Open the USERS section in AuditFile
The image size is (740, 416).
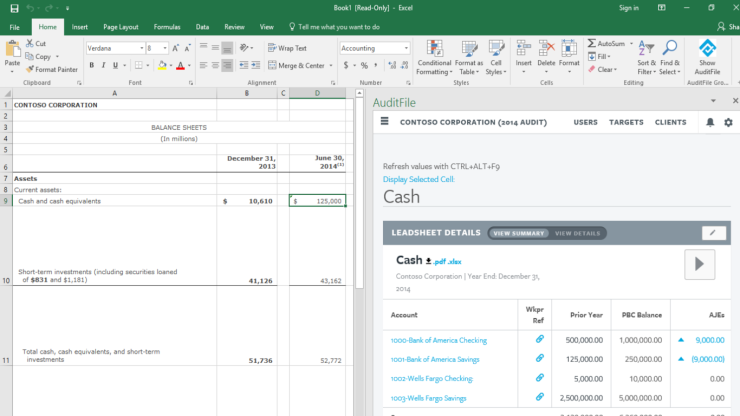[x=585, y=122]
